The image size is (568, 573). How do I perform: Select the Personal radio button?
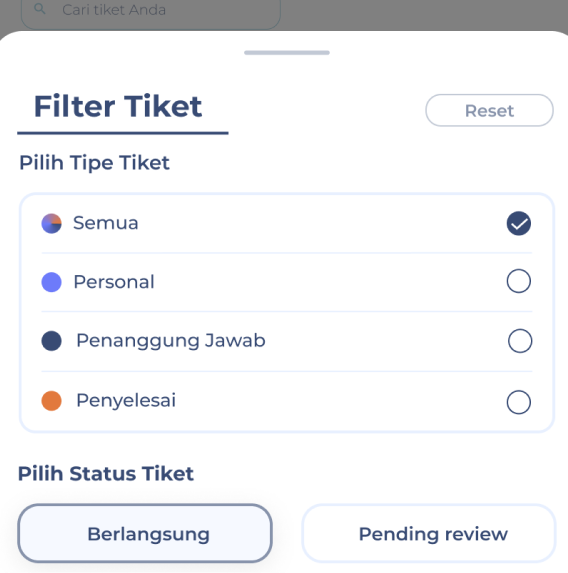tap(519, 281)
